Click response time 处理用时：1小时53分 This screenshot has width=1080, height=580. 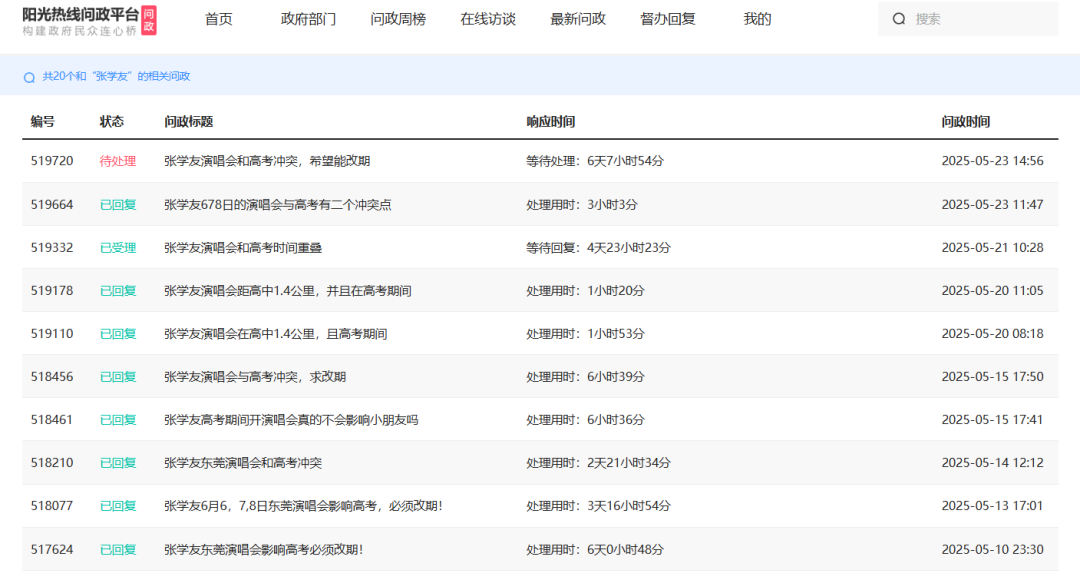coord(585,333)
